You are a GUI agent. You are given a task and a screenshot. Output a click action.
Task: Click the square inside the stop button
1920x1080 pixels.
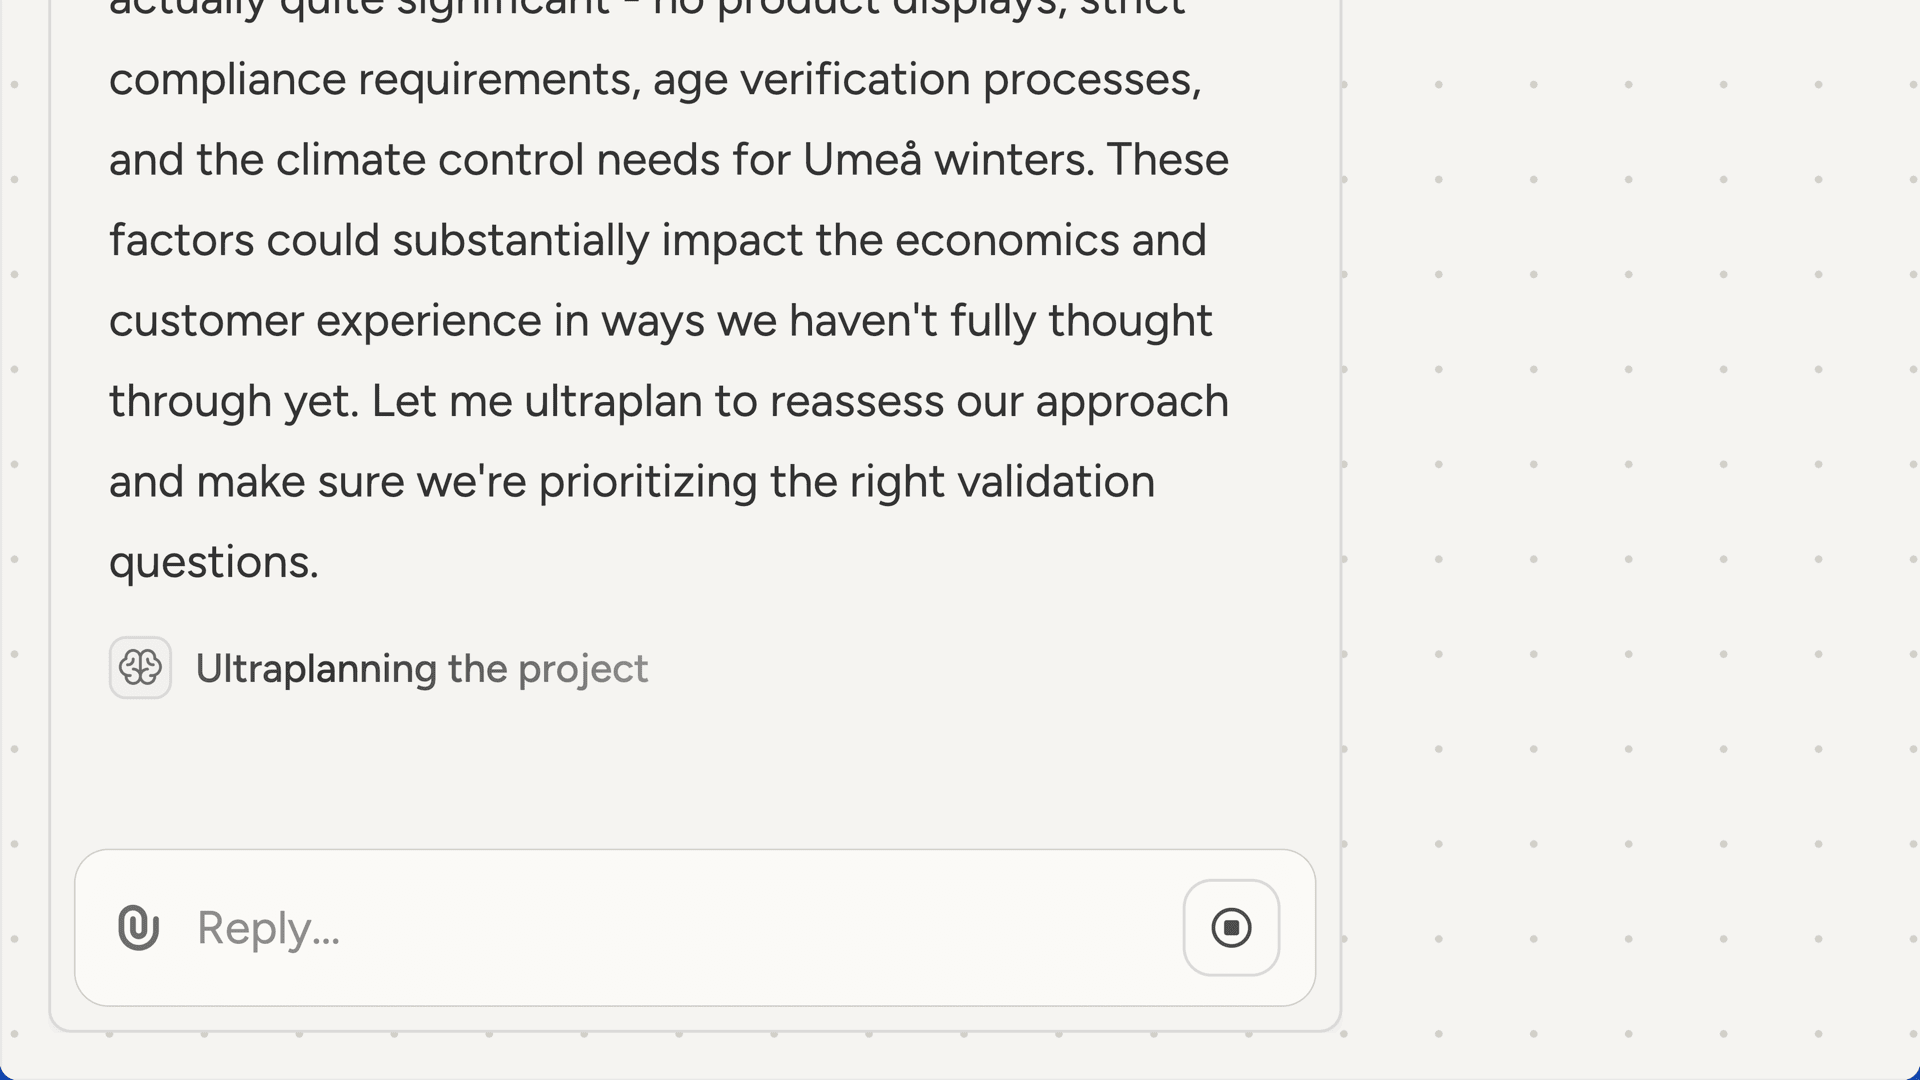[x=1231, y=927]
